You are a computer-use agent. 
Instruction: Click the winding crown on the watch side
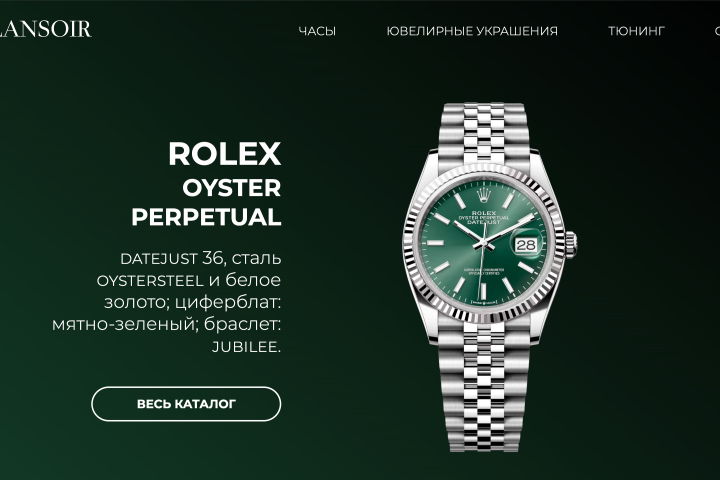571,245
